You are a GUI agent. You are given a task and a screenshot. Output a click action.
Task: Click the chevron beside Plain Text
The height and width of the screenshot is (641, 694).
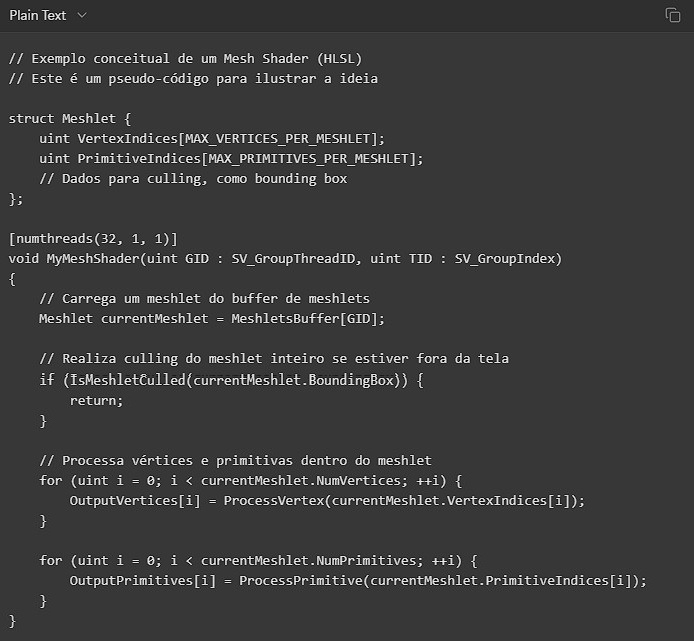click(x=82, y=15)
